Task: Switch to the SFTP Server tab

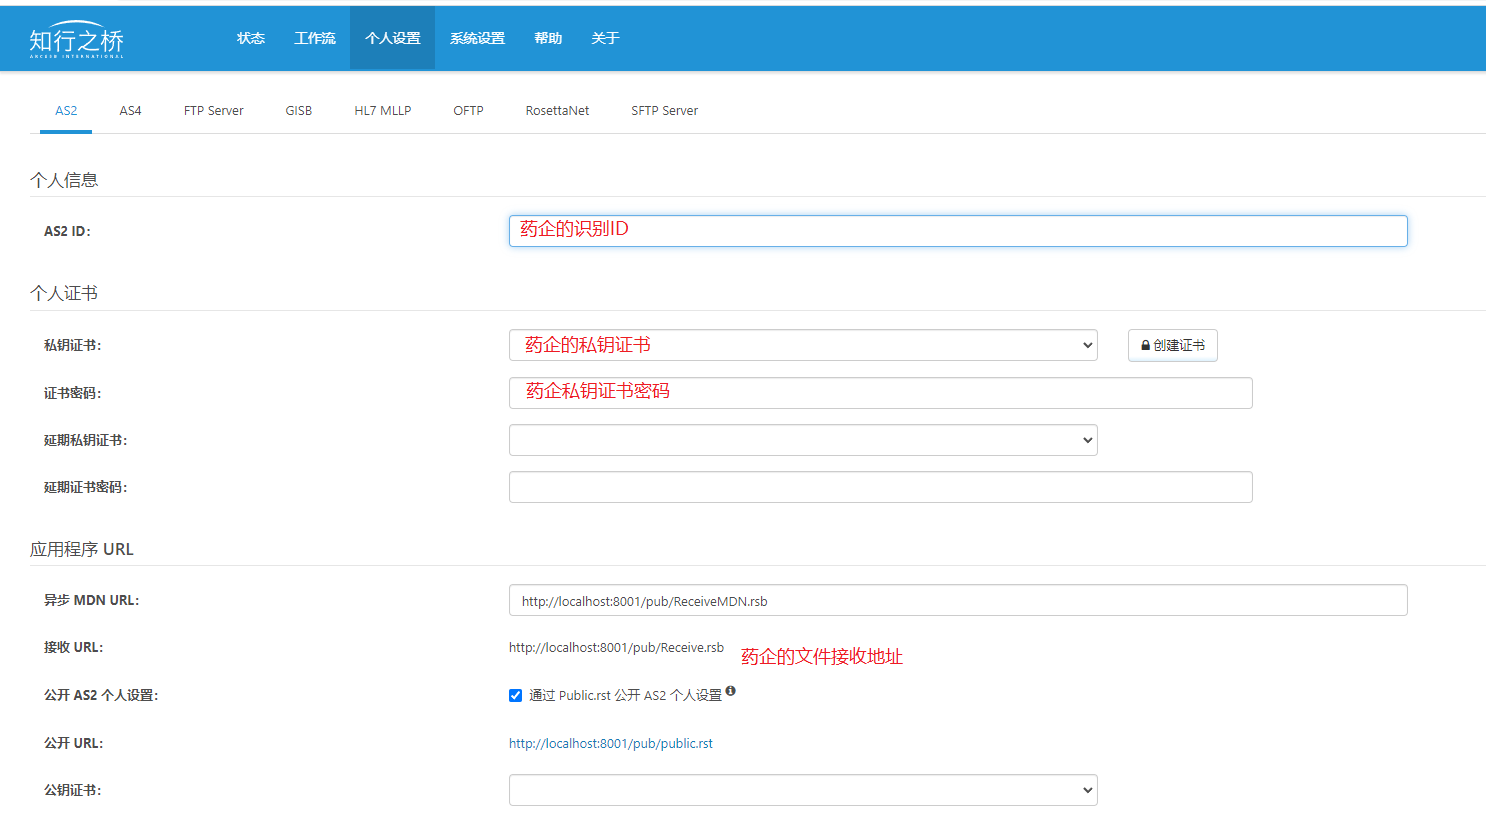Action: click(664, 111)
